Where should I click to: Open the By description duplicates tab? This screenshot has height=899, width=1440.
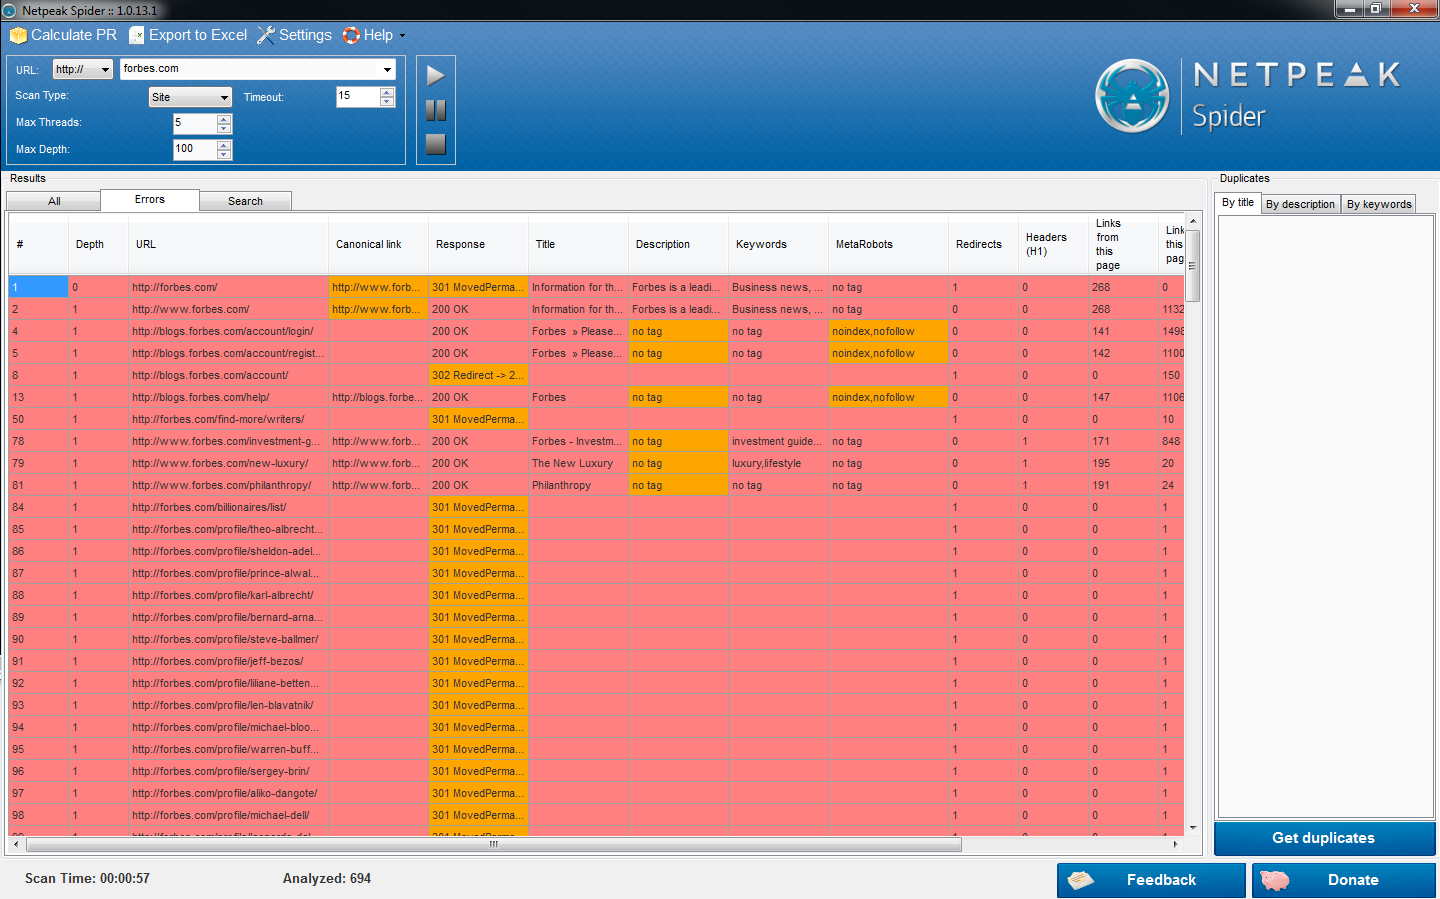[1300, 204]
